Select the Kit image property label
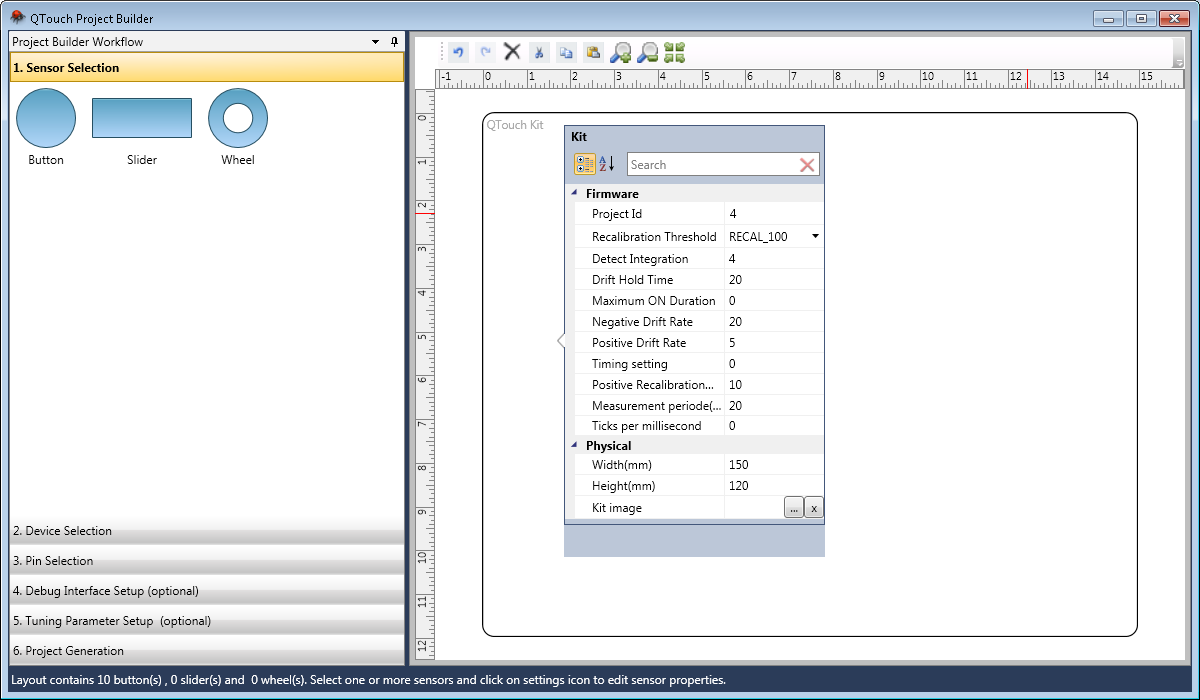The image size is (1200, 700). tap(617, 508)
